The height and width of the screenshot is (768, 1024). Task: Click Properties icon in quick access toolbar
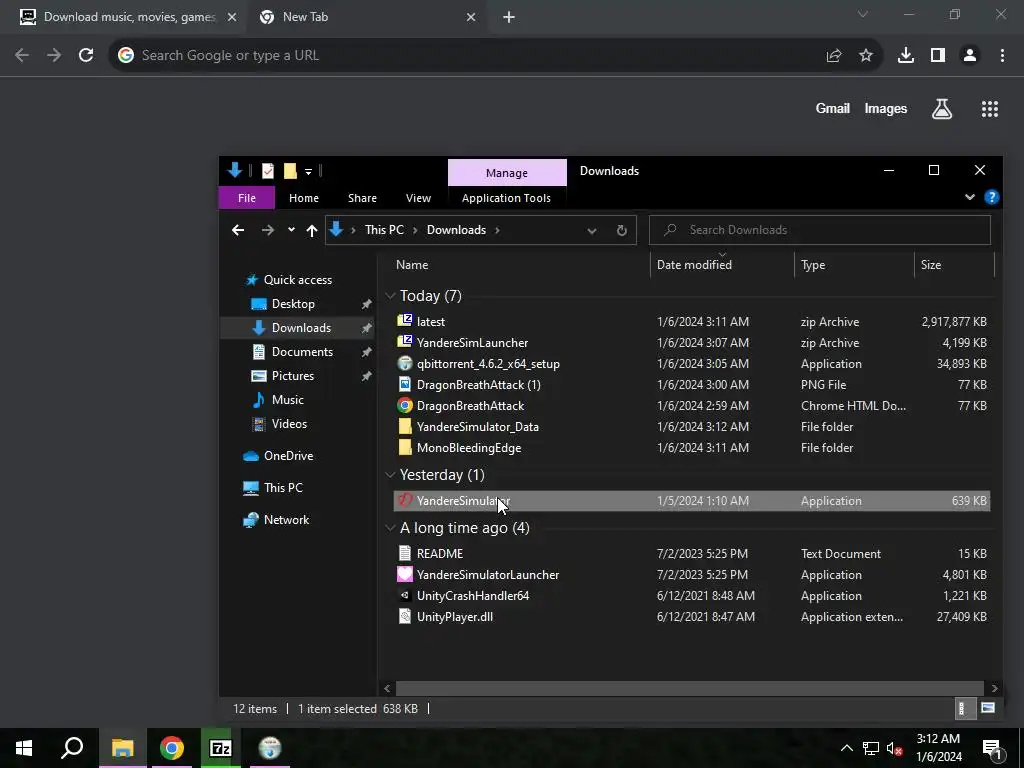pos(268,171)
